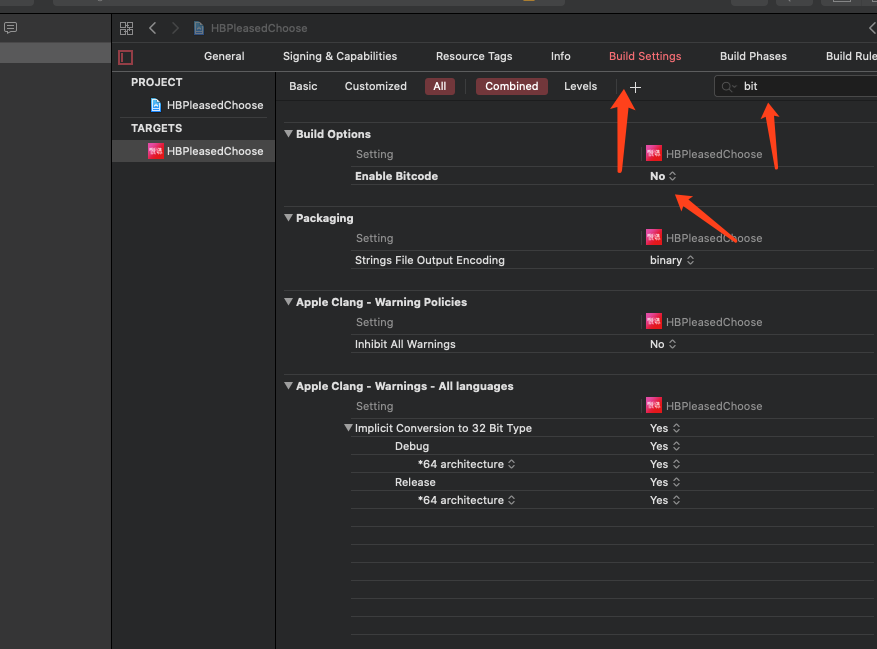This screenshot has width=877, height=649.
Task: Click target icon in Packaging column header
Action: click(653, 237)
